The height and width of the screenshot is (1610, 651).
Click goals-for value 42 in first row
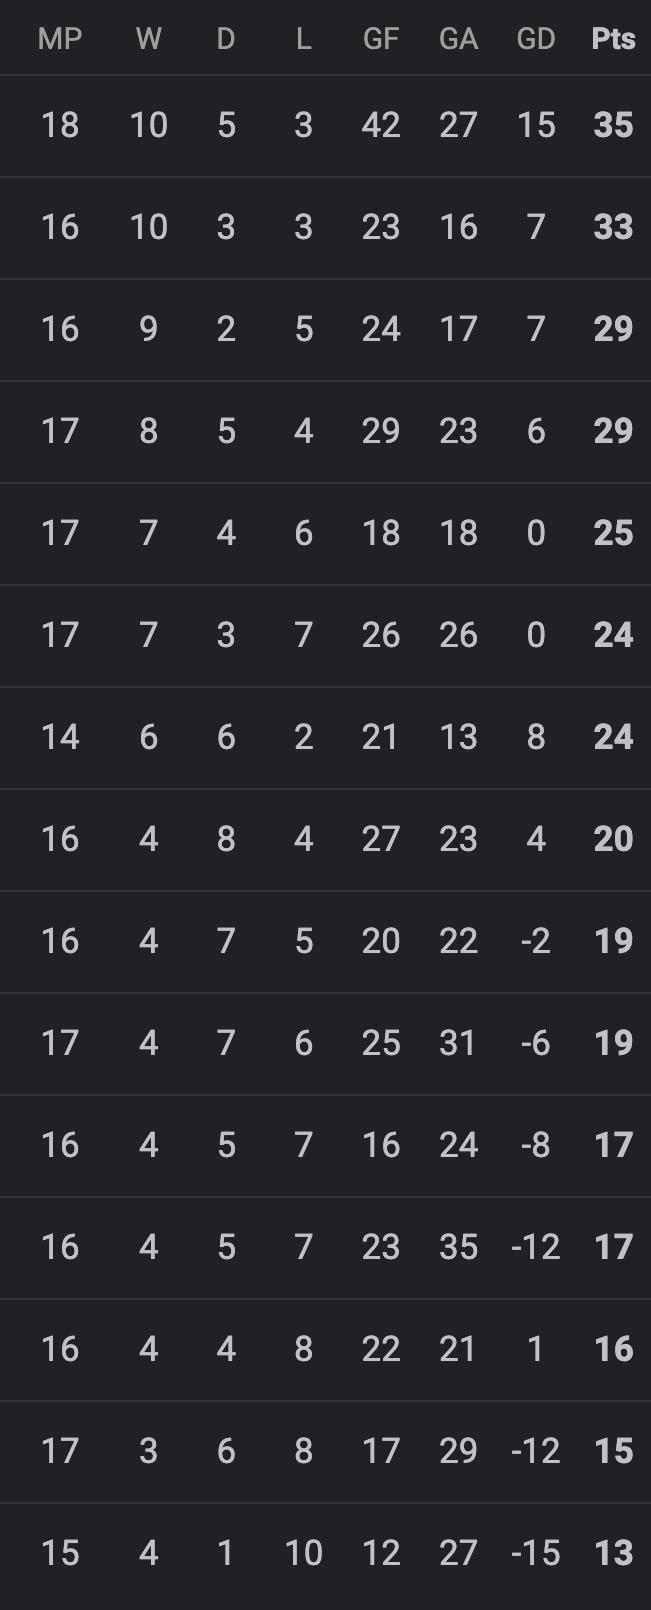point(381,125)
